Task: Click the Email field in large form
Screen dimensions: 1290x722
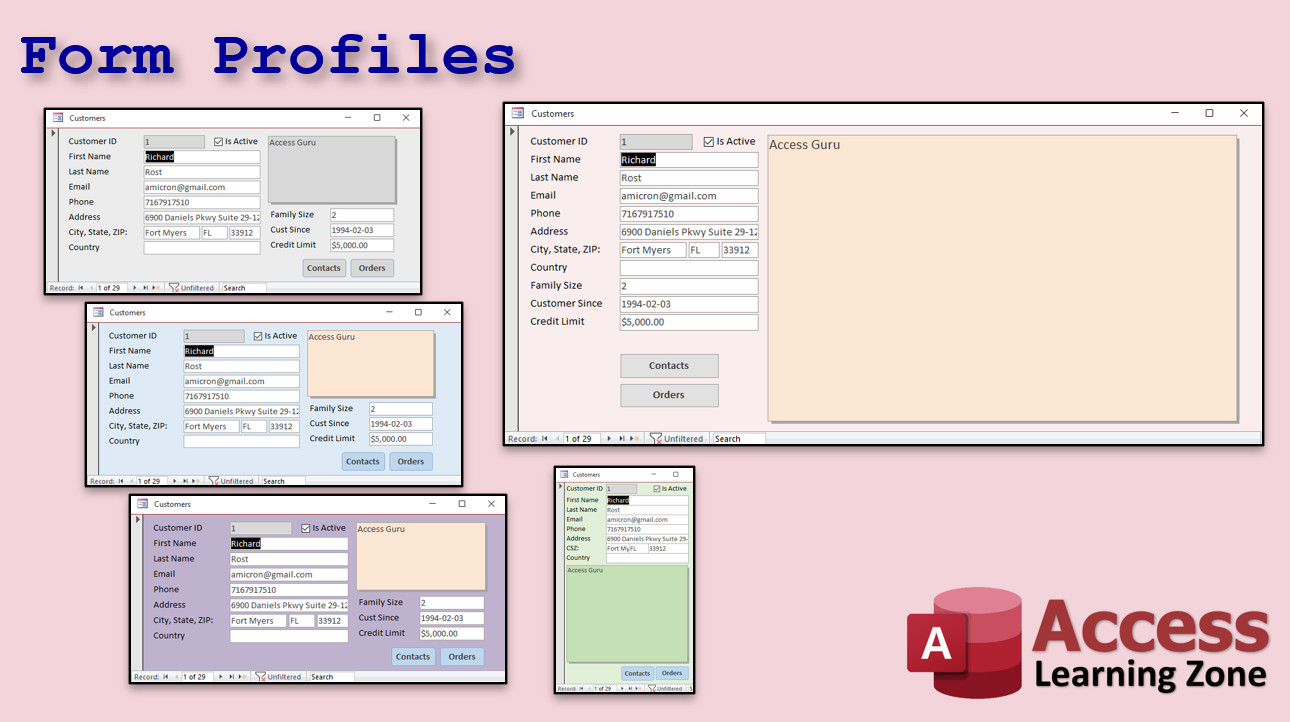Action: coord(689,196)
